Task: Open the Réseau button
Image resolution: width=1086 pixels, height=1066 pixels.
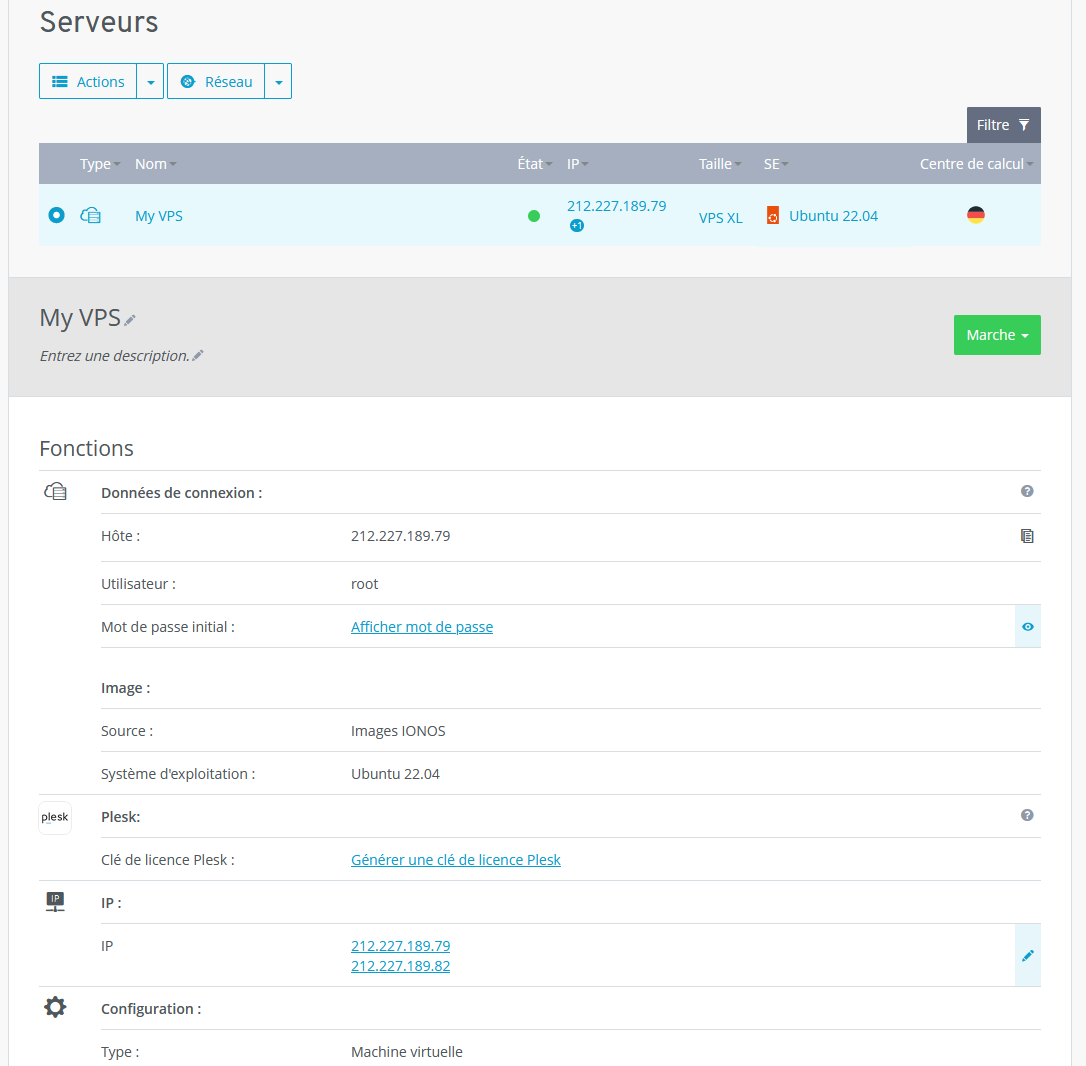Action: (x=216, y=81)
